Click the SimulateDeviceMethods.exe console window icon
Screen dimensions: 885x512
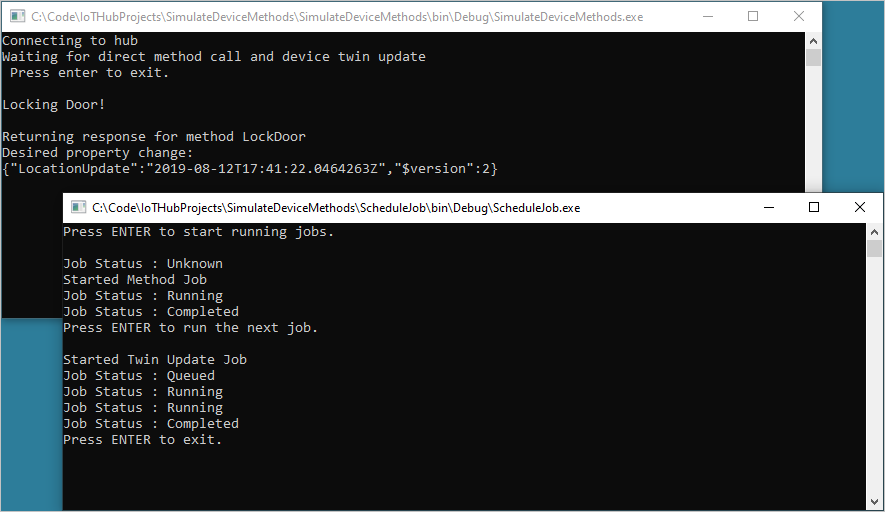point(17,16)
